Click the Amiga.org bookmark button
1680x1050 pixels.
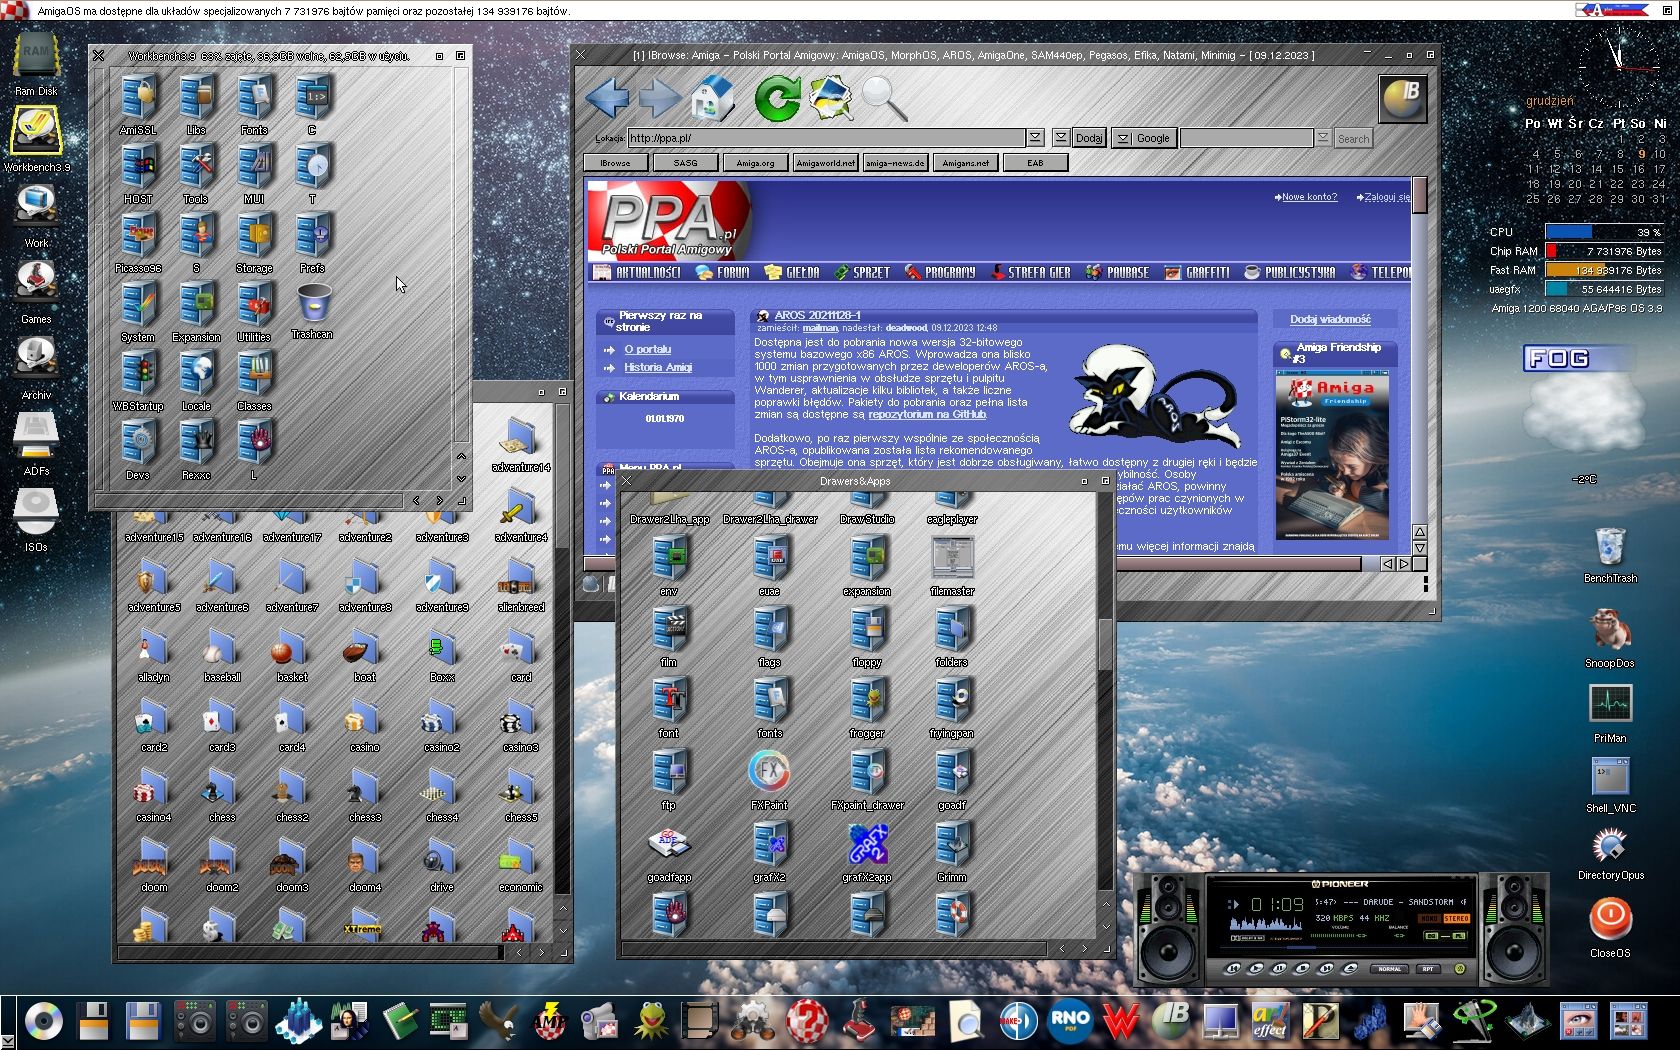(756, 163)
